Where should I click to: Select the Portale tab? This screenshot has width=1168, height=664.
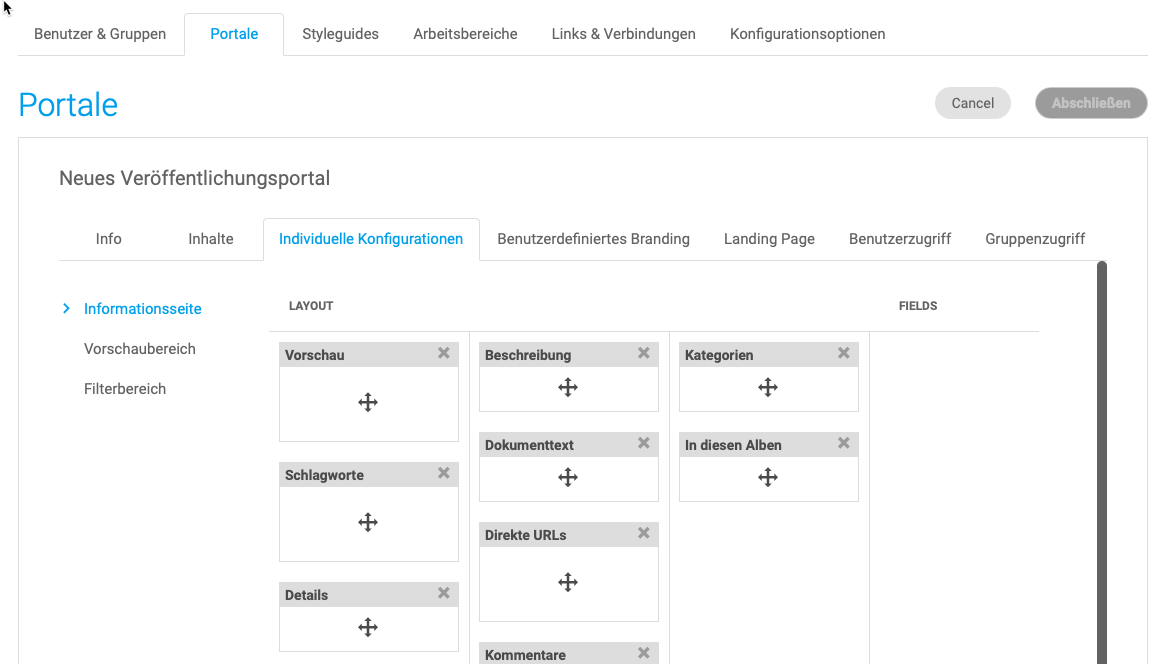pos(234,34)
